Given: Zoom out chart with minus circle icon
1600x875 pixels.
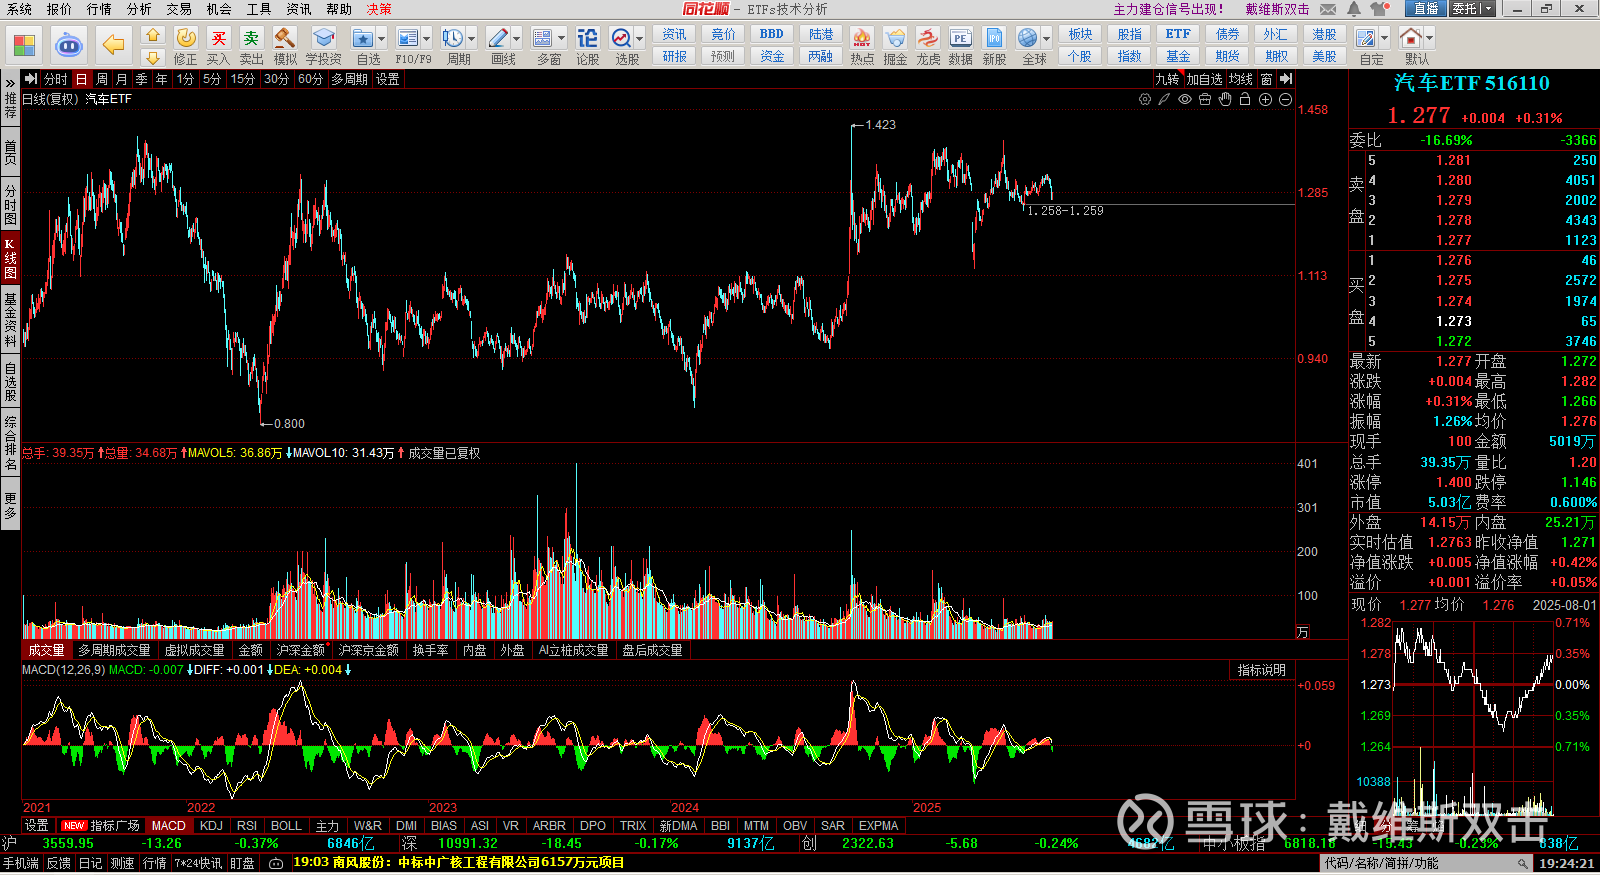Looking at the screenshot, I should pyautogui.click(x=1285, y=99).
